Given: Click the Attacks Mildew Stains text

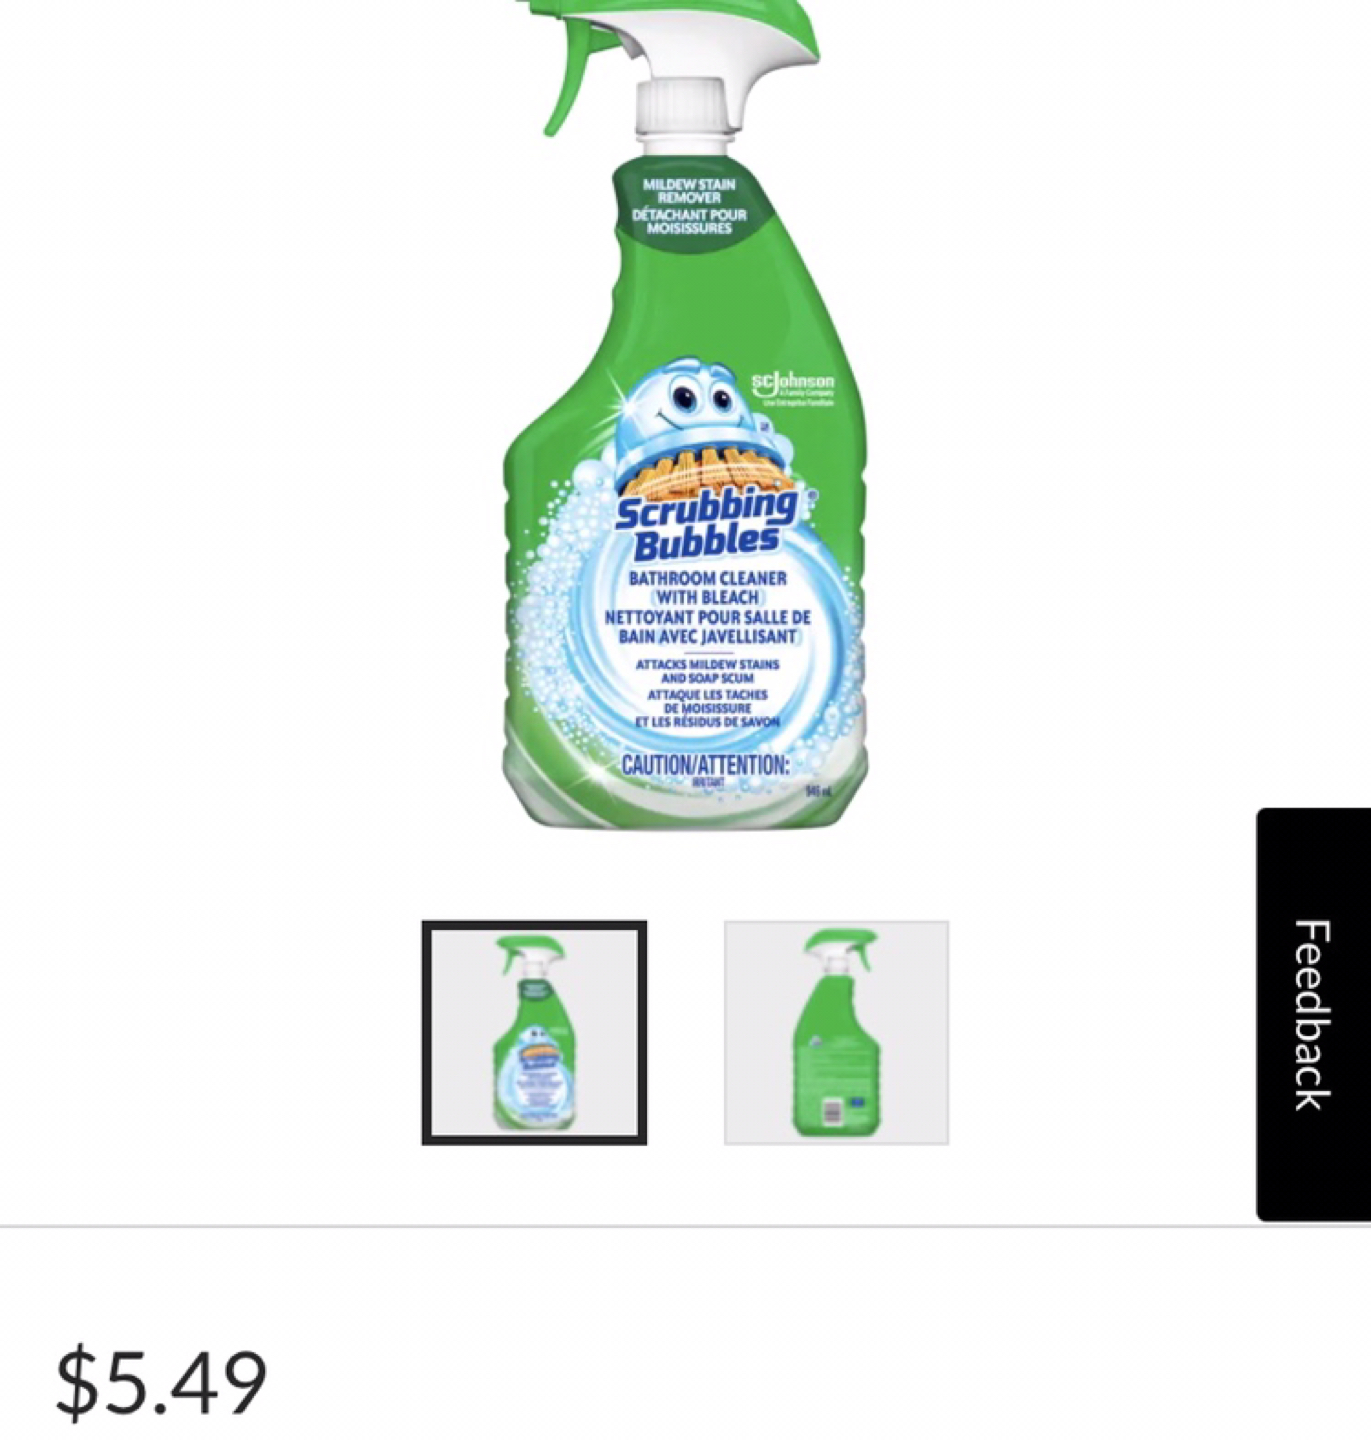Looking at the screenshot, I should (x=708, y=670).
